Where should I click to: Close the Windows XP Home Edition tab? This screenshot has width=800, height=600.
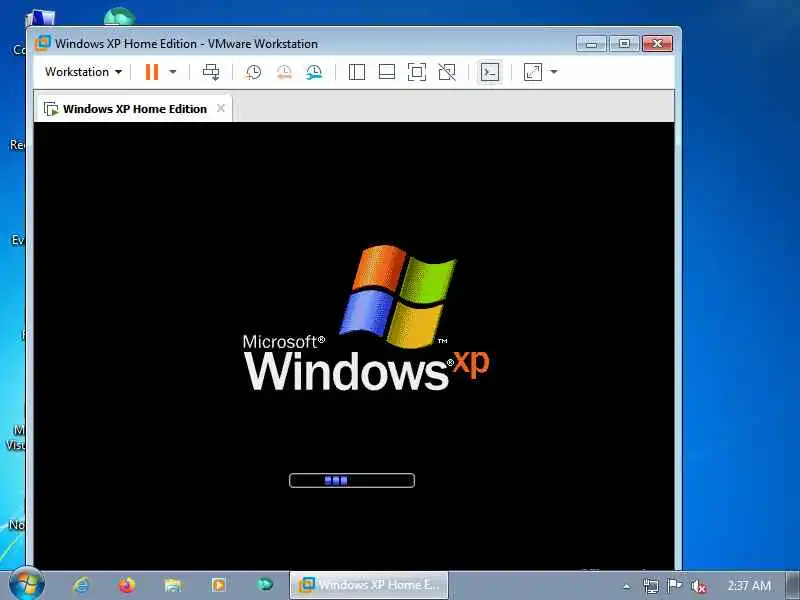(x=220, y=108)
